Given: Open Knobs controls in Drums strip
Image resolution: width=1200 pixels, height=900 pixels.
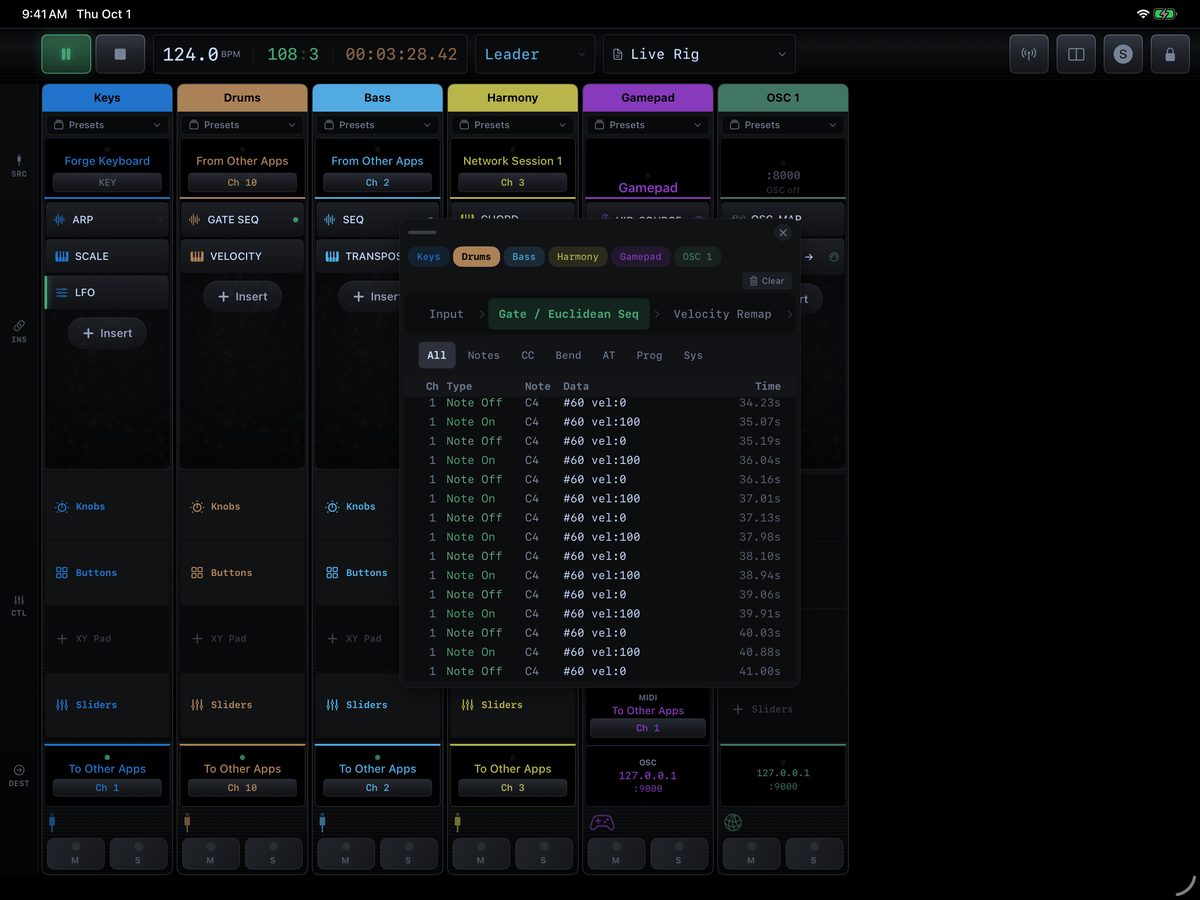Looking at the screenshot, I should pos(242,507).
